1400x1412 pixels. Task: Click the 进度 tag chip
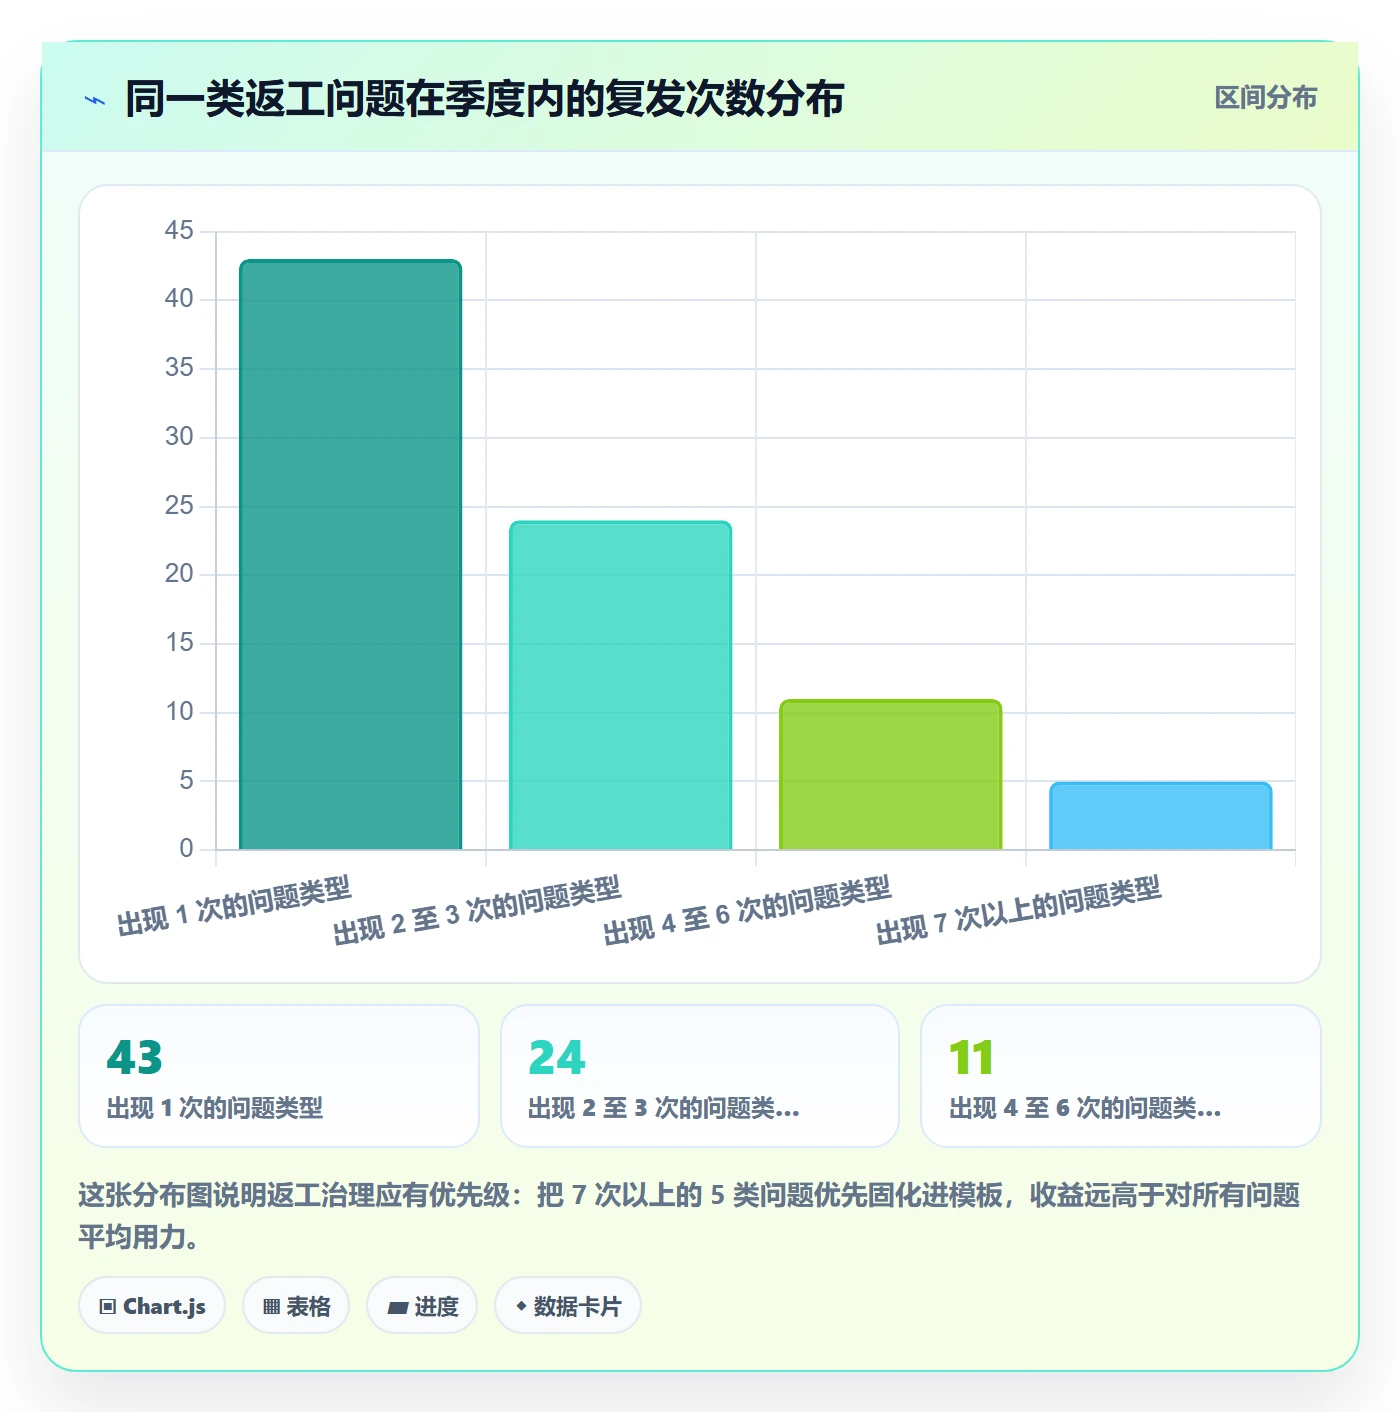click(422, 1305)
